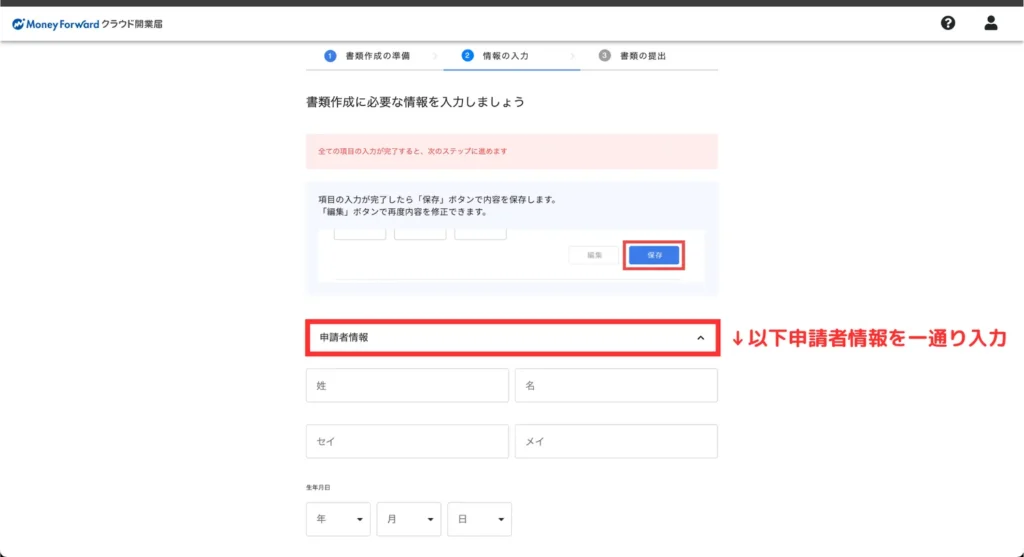The height and width of the screenshot is (557, 1024).
Task: Open help via the question mark icon
Action: pyautogui.click(x=948, y=23)
